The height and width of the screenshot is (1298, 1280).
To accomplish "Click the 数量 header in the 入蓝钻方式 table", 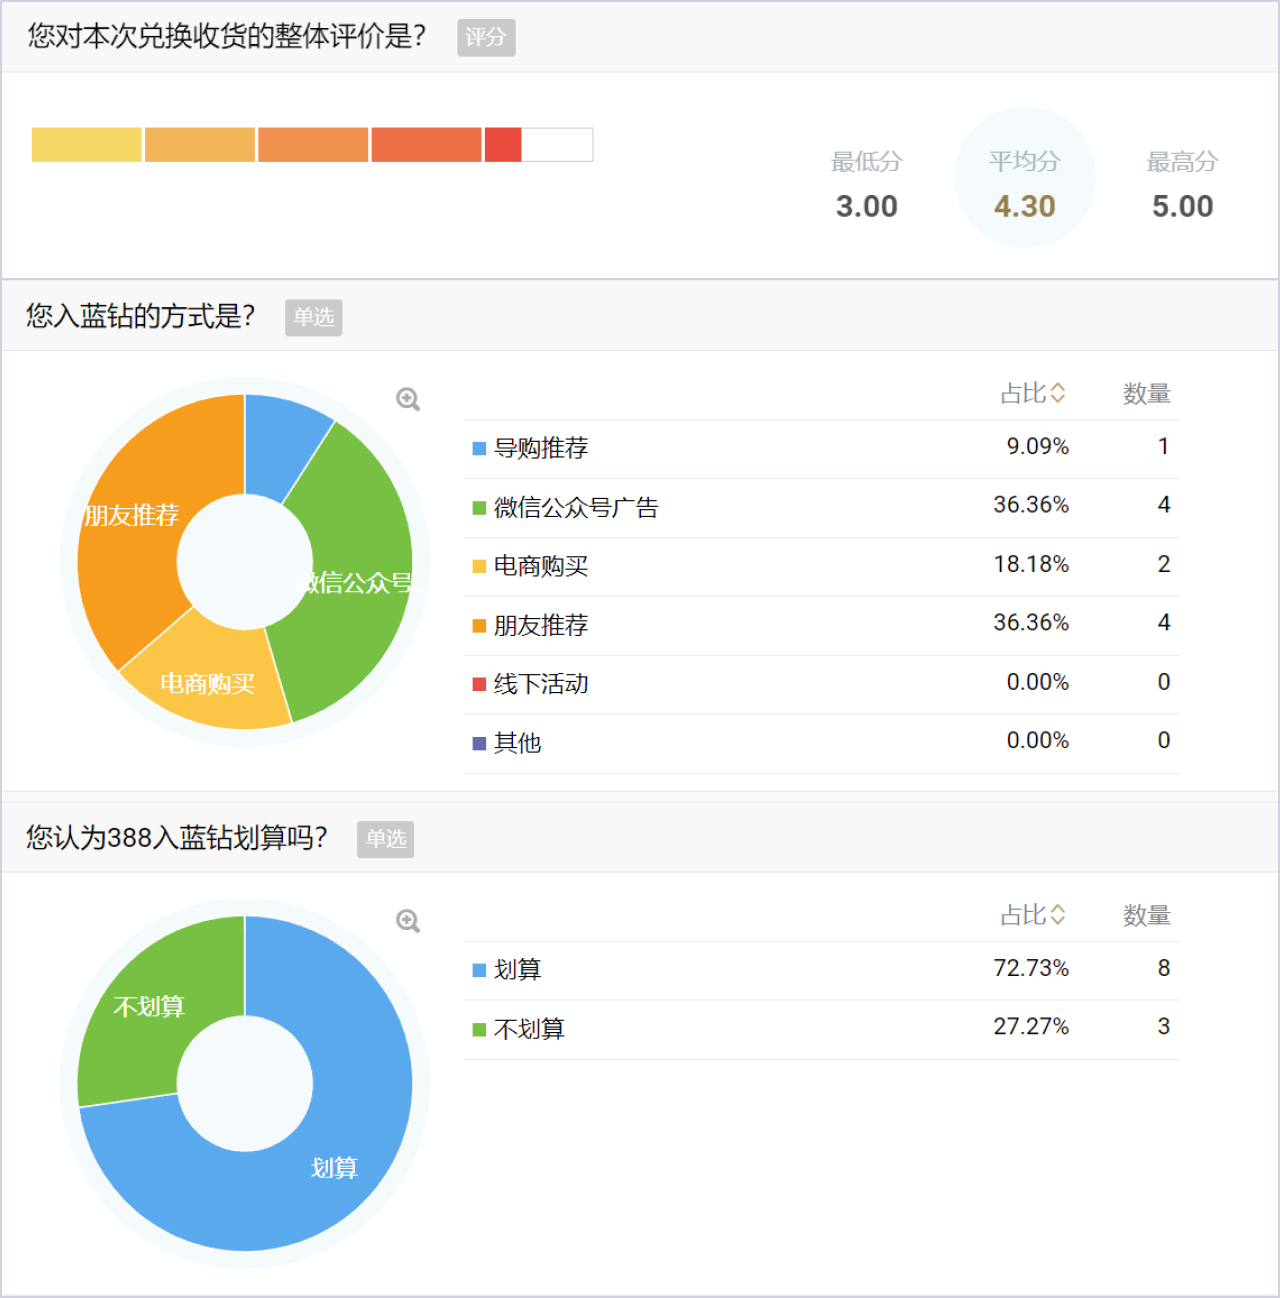I will tap(1147, 394).
